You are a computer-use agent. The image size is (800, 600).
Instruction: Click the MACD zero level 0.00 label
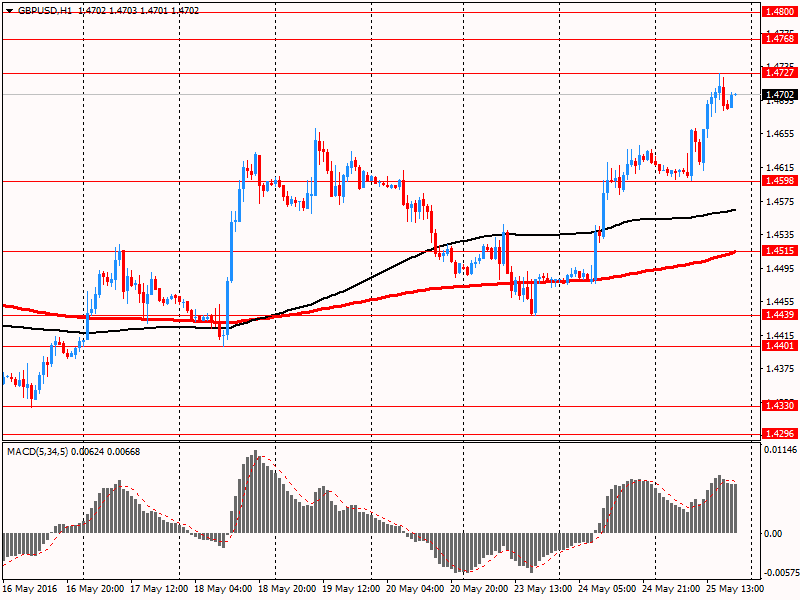coord(773,534)
